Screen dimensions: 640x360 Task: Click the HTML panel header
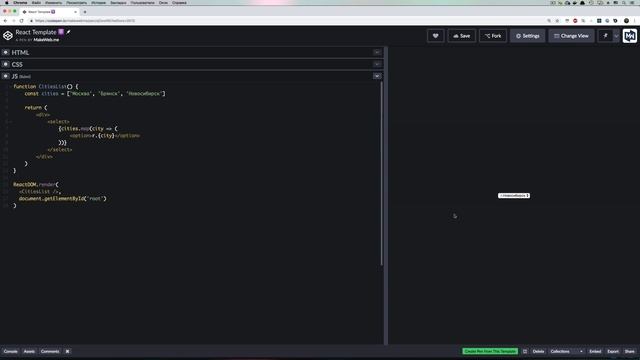click(x=192, y=52)
